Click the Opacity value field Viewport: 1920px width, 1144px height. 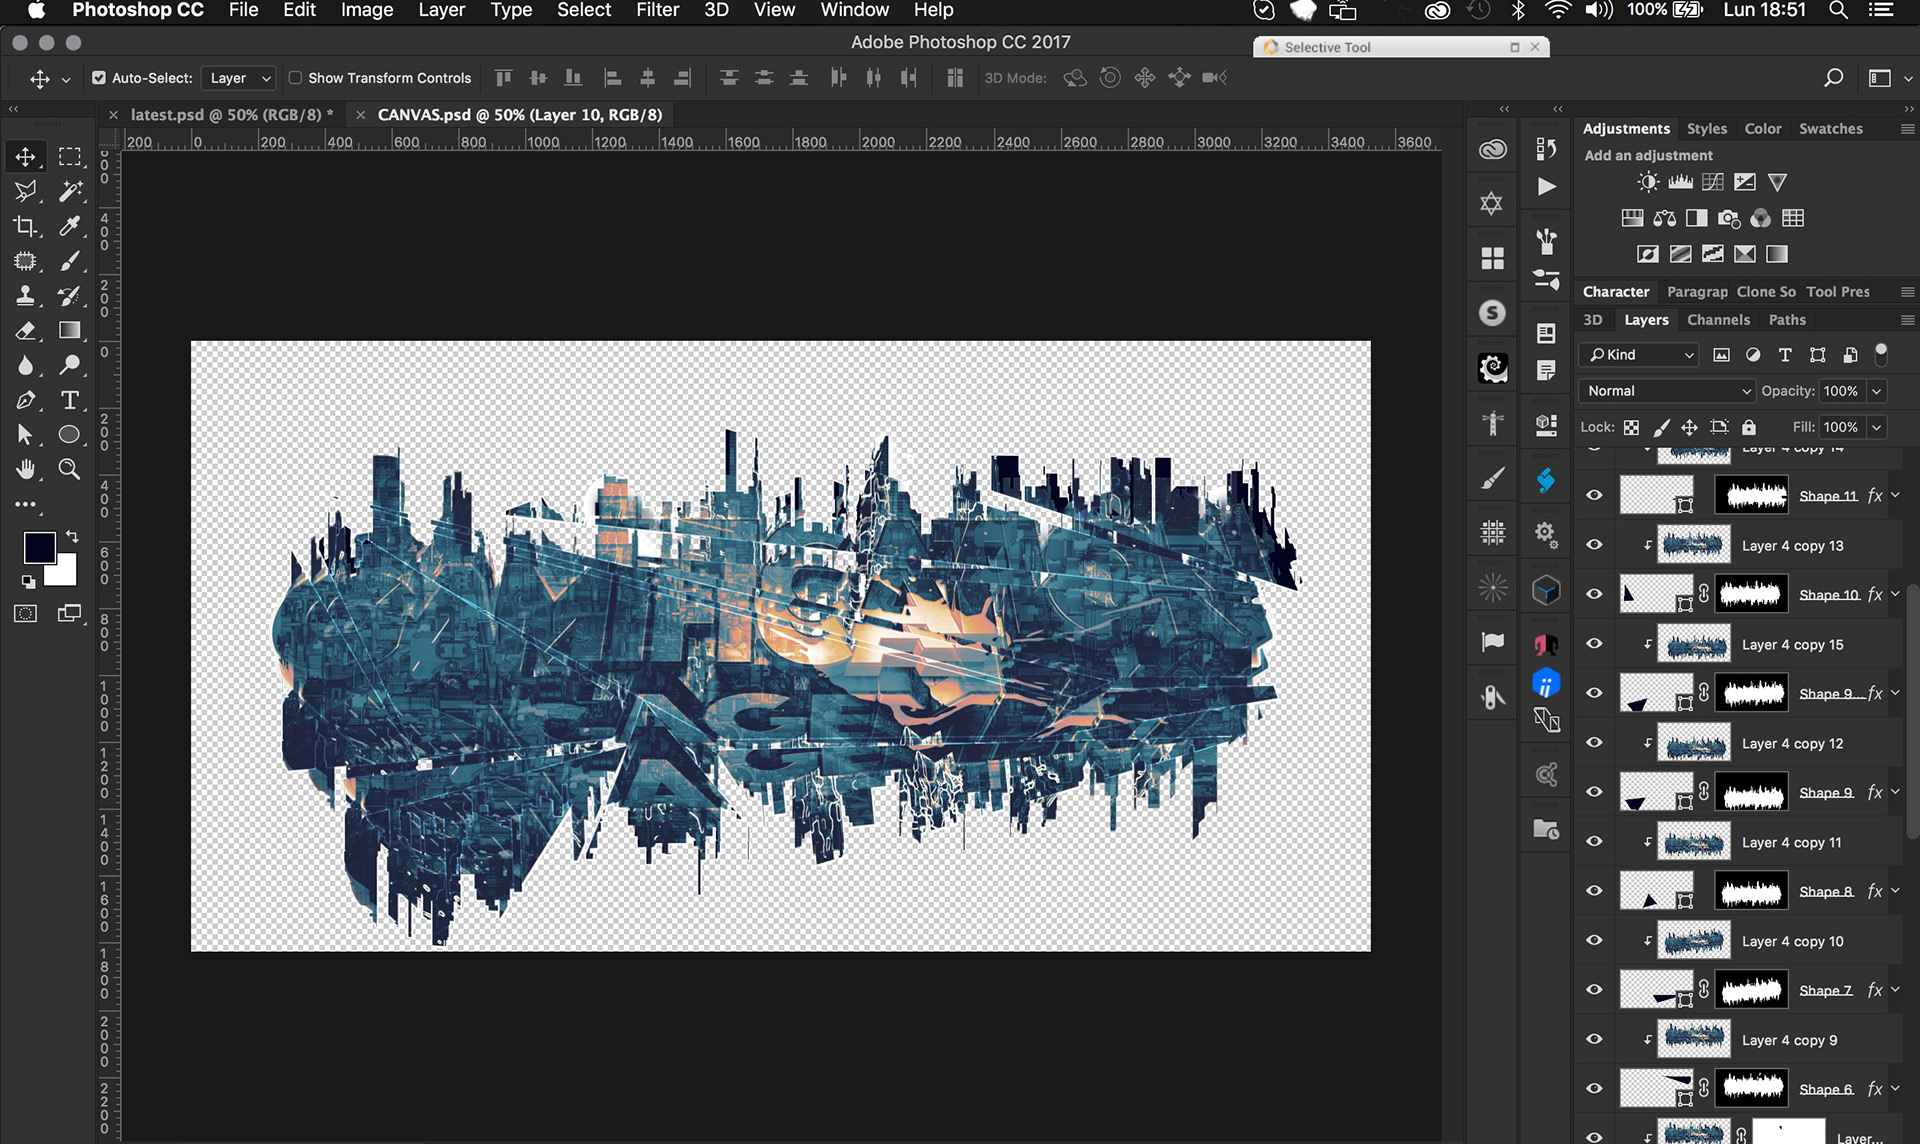pyautogui.click(x=1841, y=391)
